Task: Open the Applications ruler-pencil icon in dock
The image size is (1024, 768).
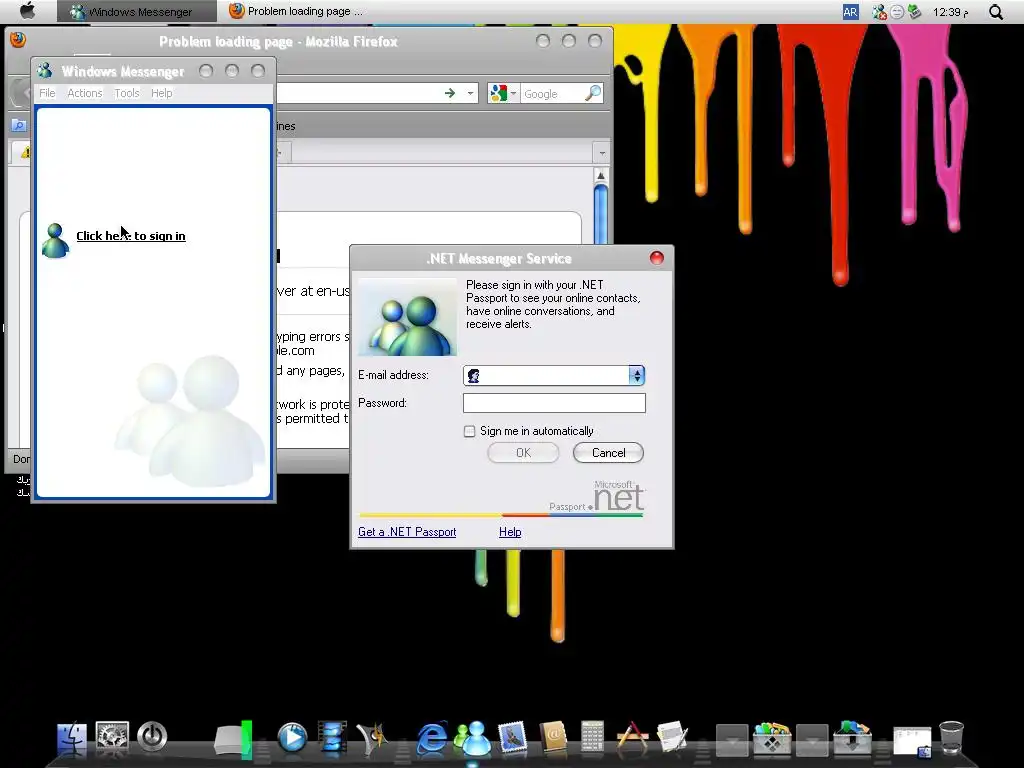Action: click(632, 737)
